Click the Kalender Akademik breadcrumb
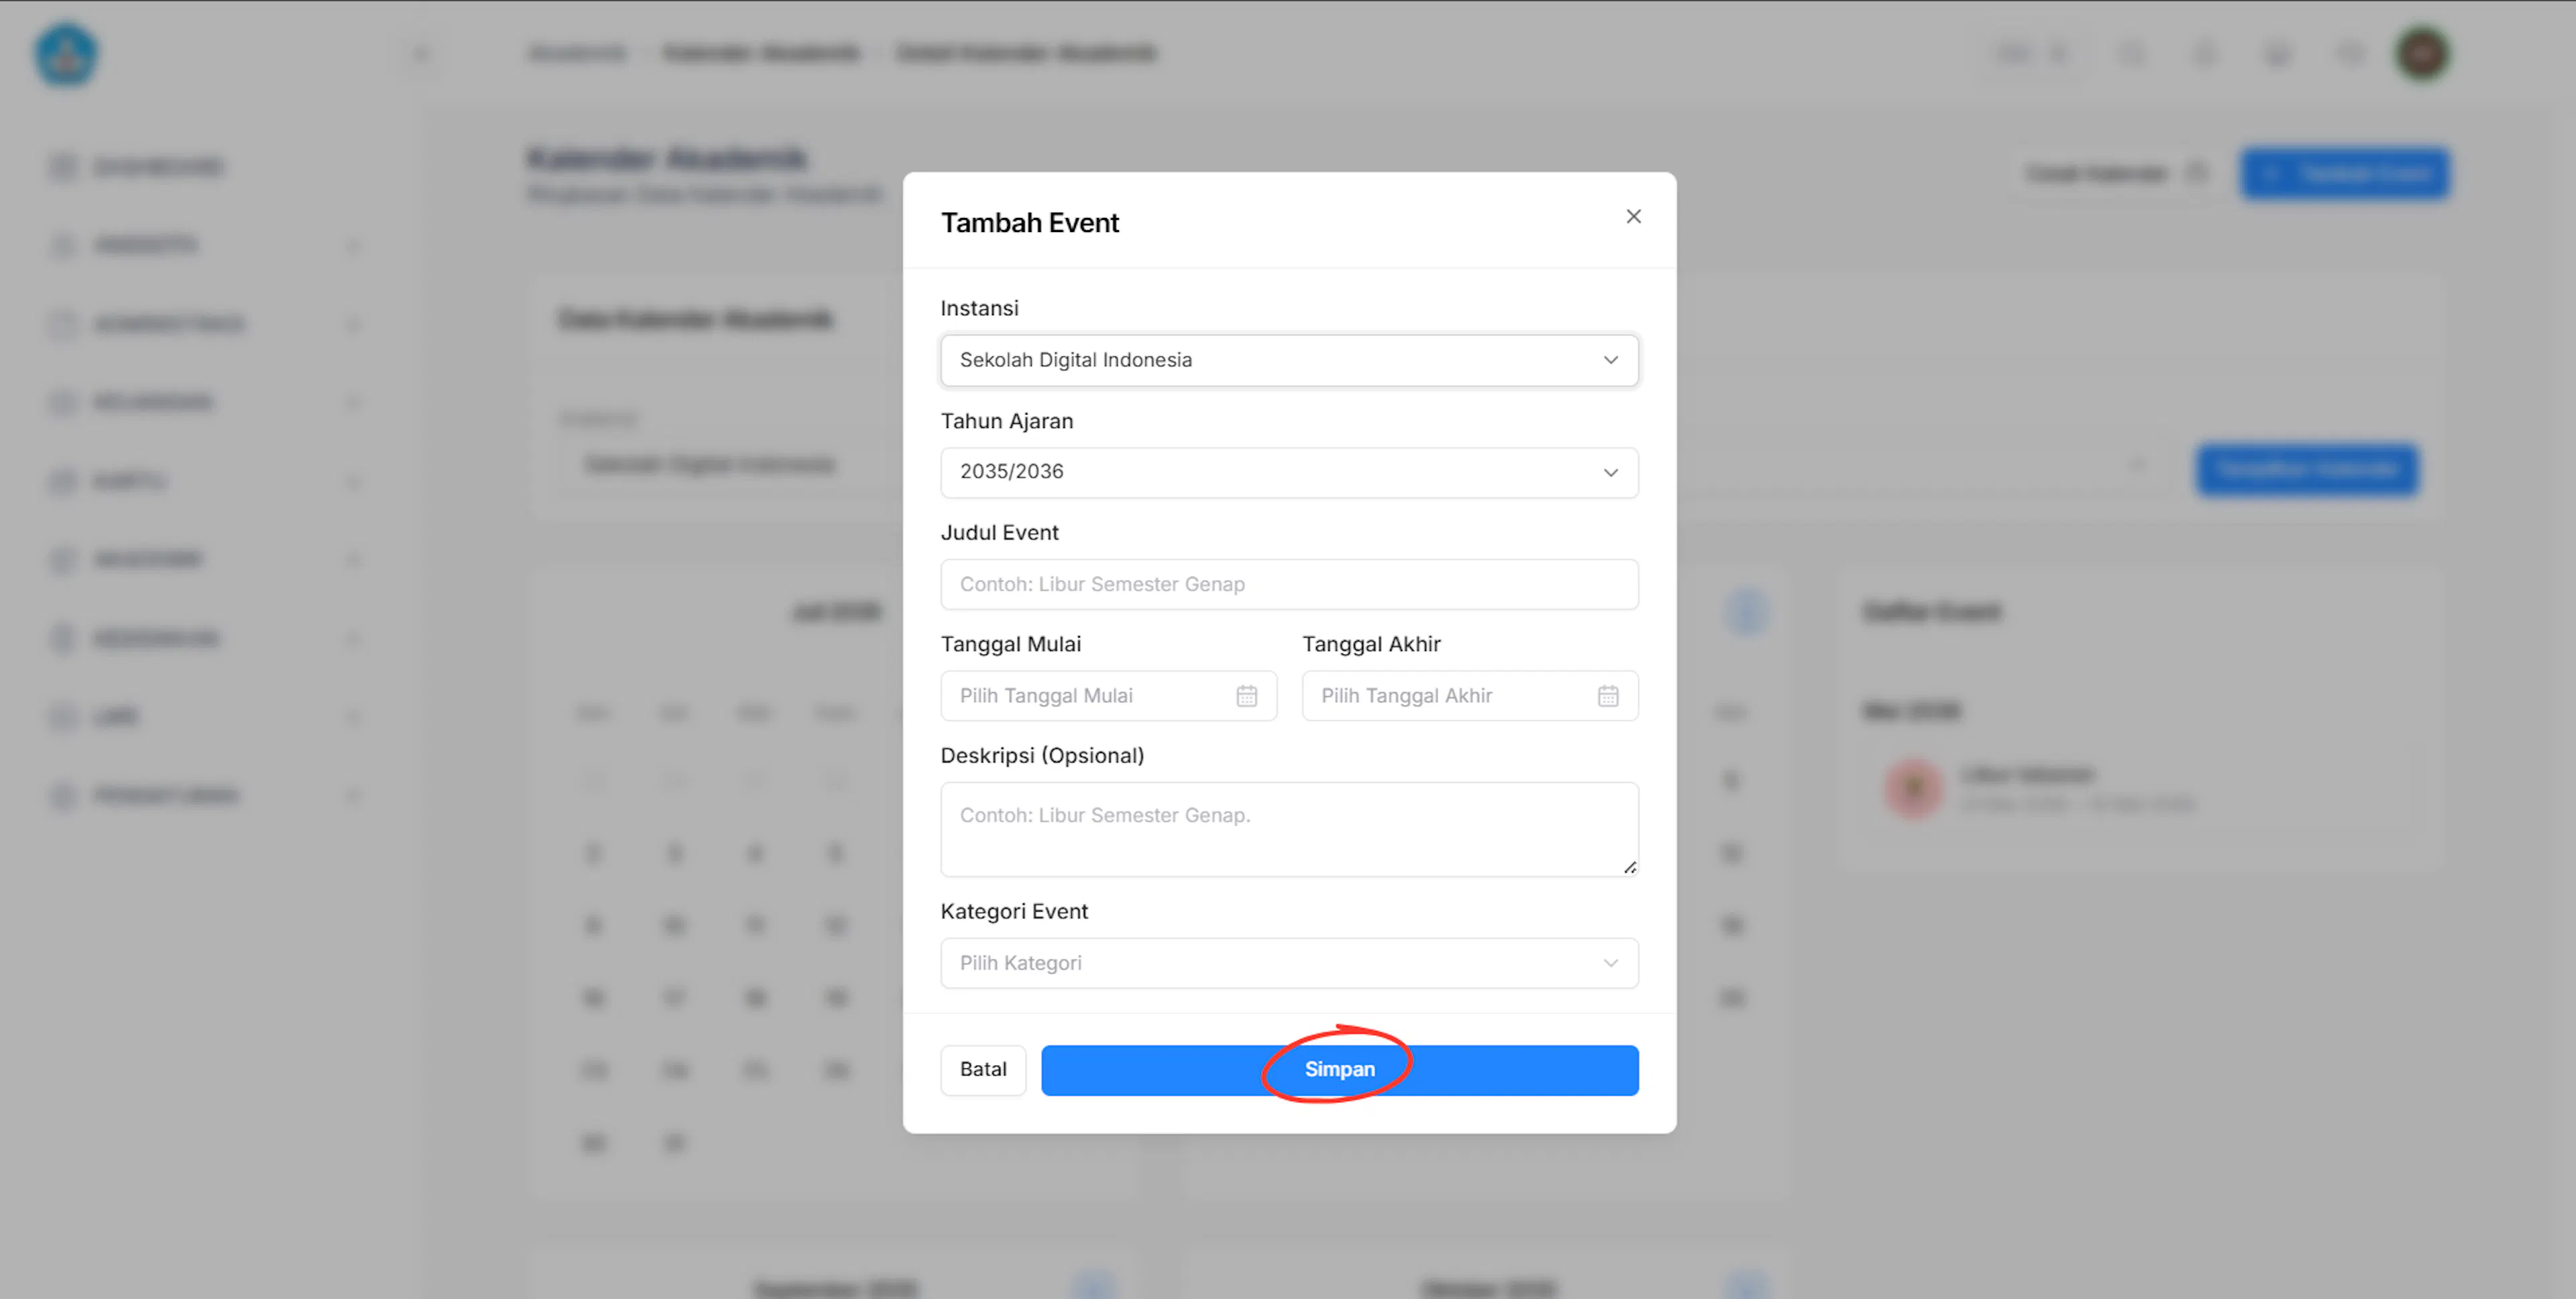The width and height of the screenshot is (2576, 1299). pyautogui.click(x=761, y=53)
